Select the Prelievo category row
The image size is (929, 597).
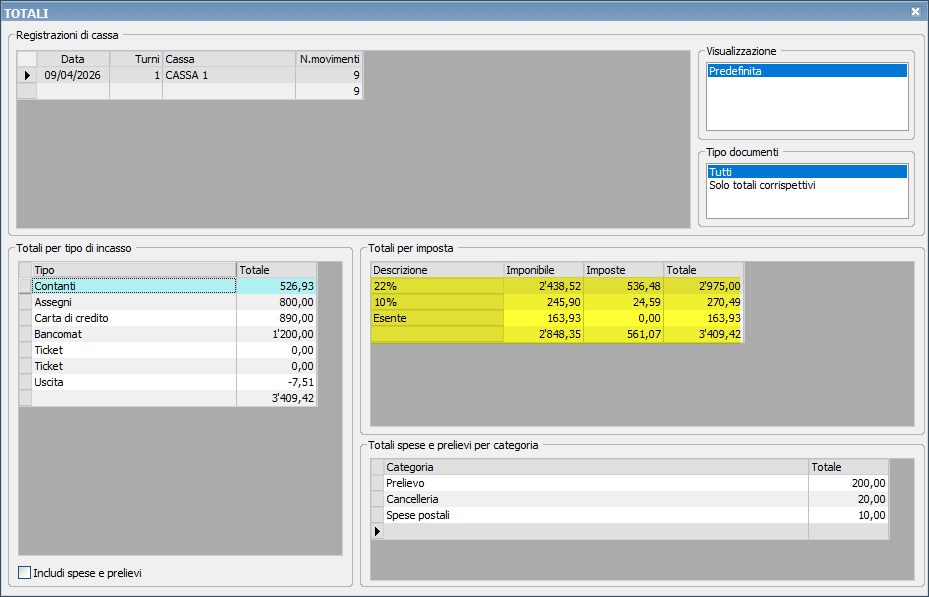[x=595, y=483]
